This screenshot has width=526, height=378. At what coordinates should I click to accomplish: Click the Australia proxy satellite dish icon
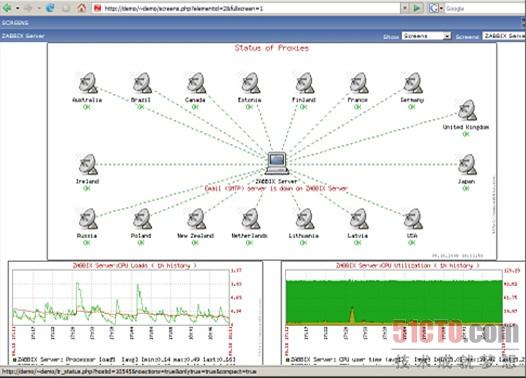[x=88, y=83]
